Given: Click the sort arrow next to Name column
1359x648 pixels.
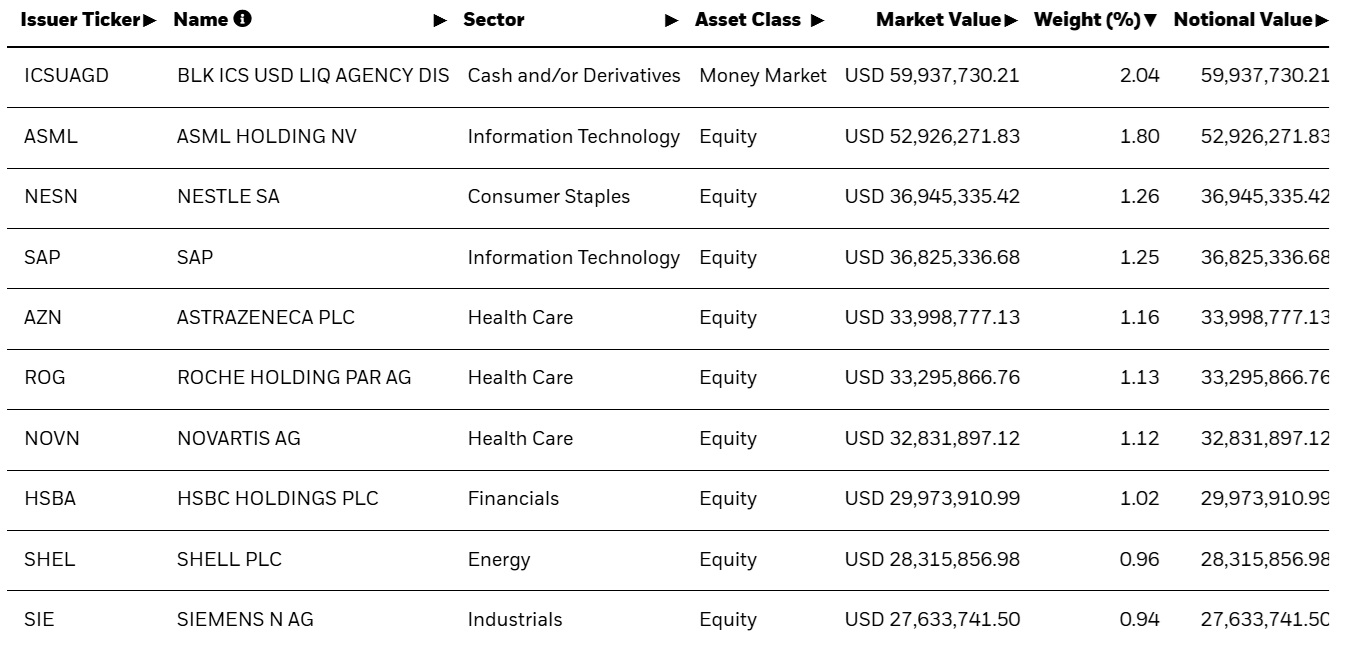Looking at the screenshot, I should point(440,20).
